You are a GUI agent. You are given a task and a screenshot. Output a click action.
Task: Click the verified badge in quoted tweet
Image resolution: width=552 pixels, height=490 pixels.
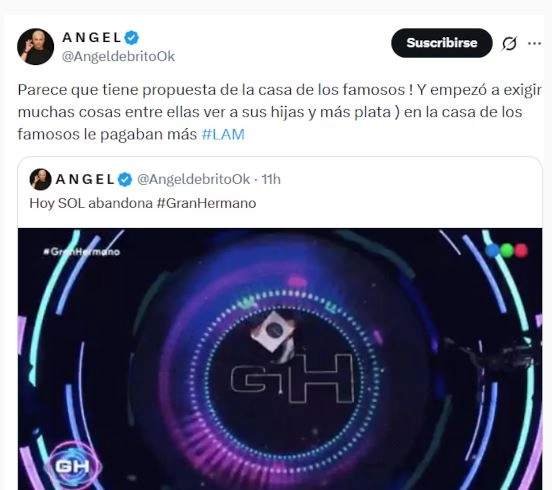(x=125, y=180)
